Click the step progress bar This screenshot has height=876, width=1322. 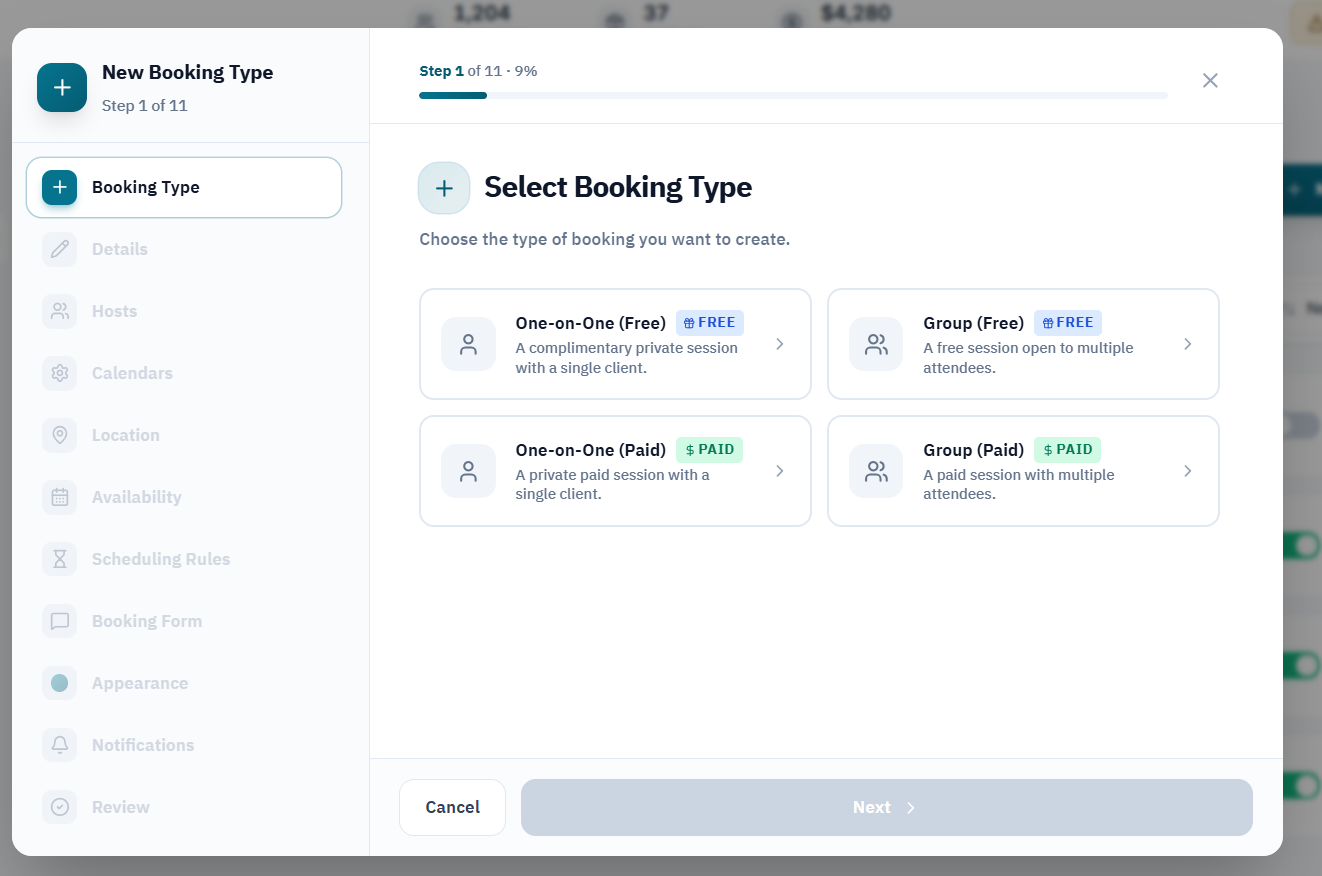[793, 95]
